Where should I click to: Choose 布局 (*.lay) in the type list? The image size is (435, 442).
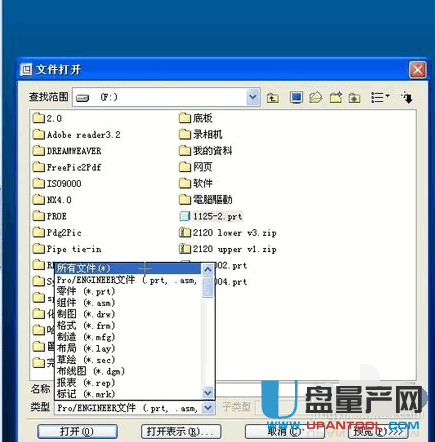128,348
